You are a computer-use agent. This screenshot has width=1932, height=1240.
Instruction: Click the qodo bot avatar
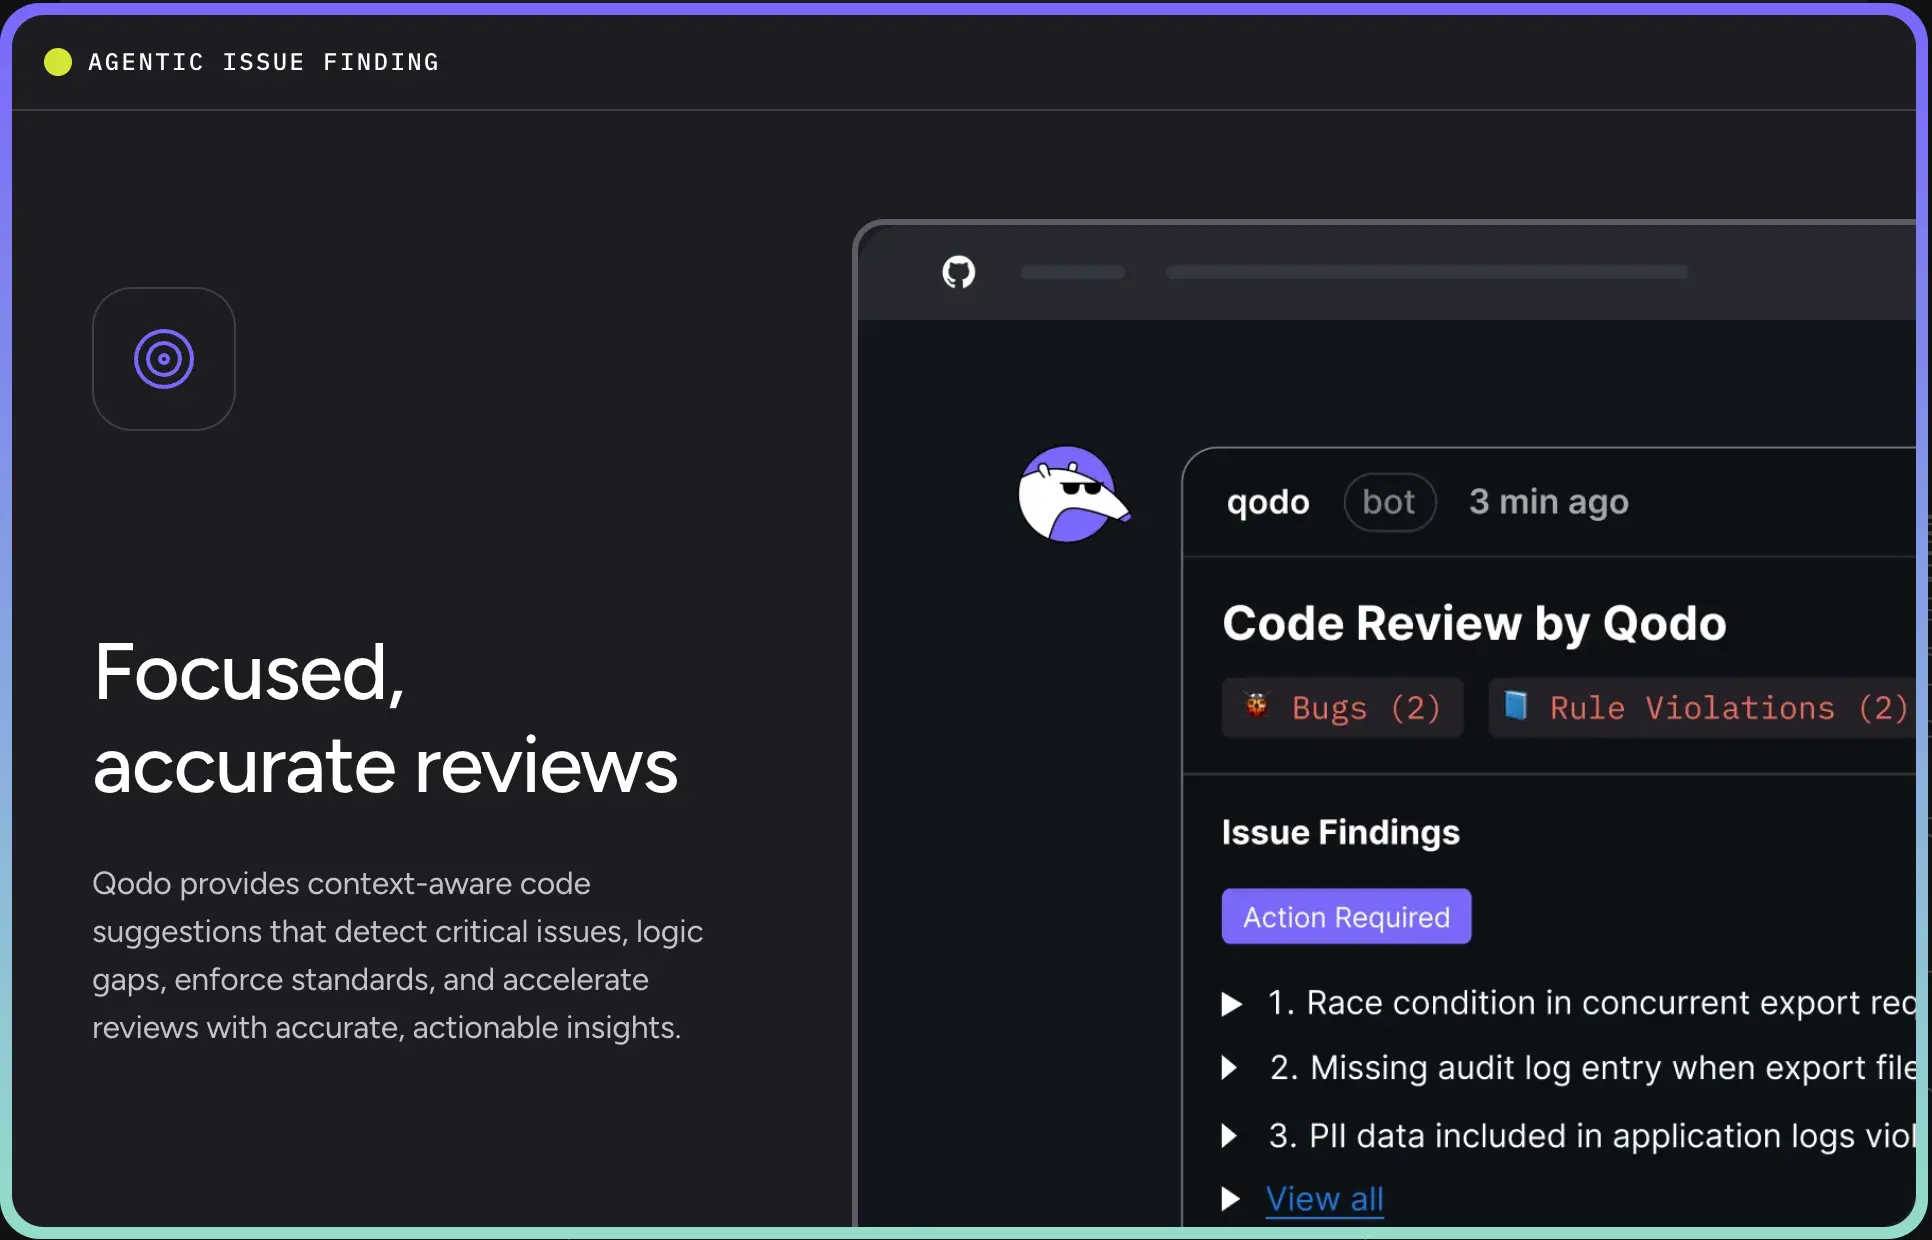point(1073,494)
